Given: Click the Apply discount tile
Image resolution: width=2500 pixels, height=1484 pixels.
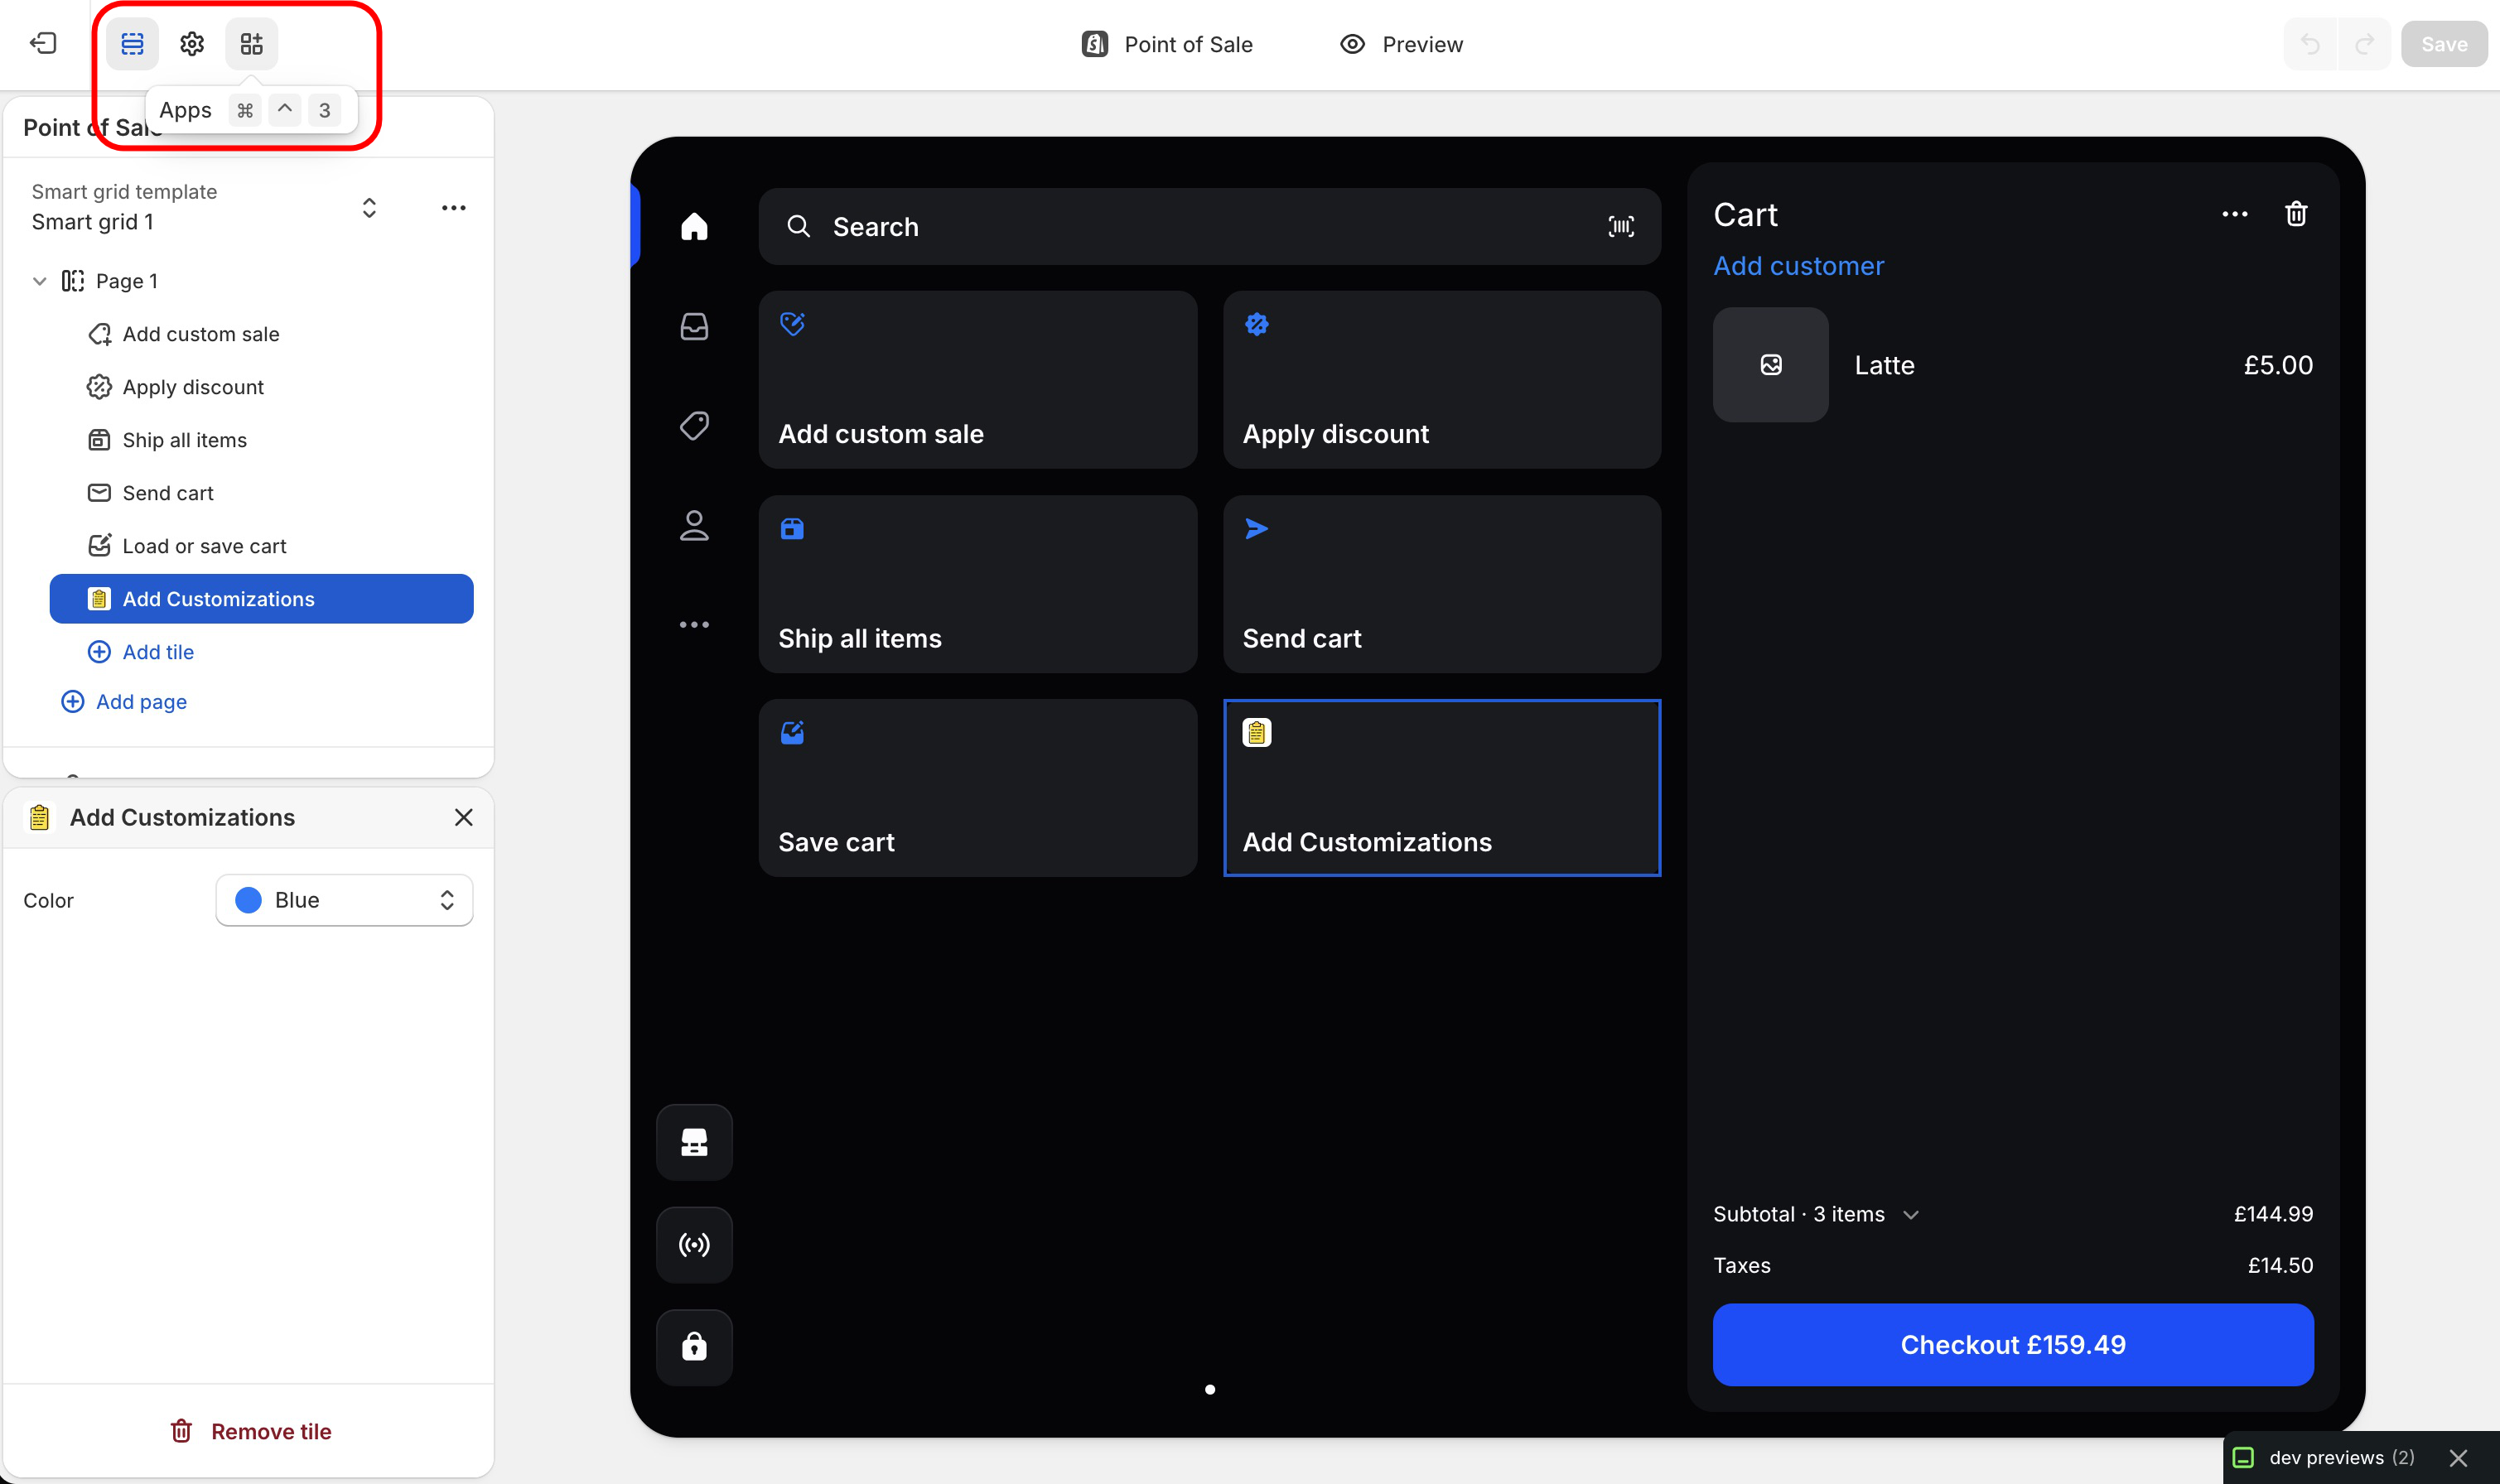Looking at the screenshot, I should tap(1442, 380).
